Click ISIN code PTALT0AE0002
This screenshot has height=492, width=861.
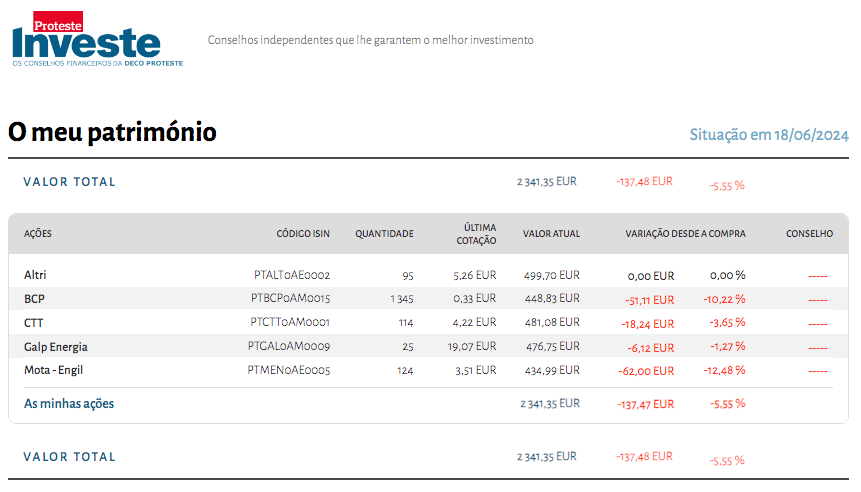tap(292, 275)
